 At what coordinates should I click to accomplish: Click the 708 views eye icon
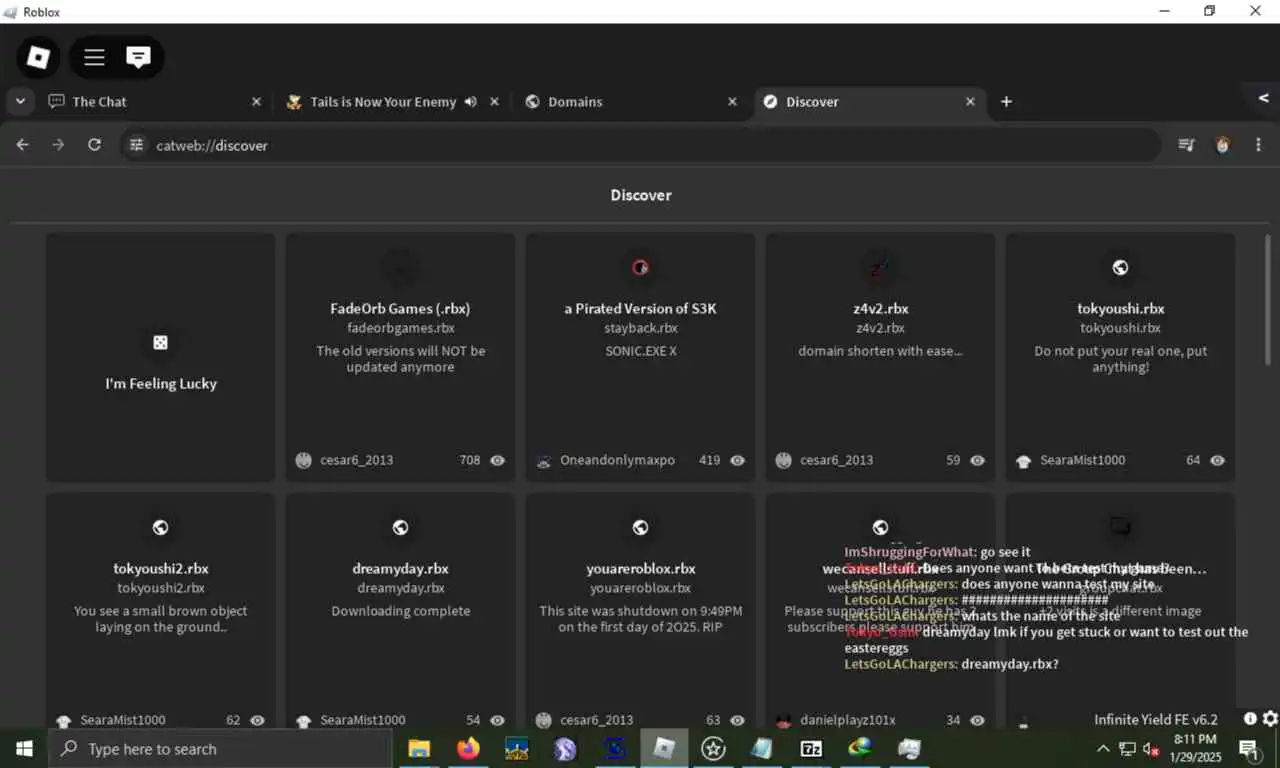point(498,460)
